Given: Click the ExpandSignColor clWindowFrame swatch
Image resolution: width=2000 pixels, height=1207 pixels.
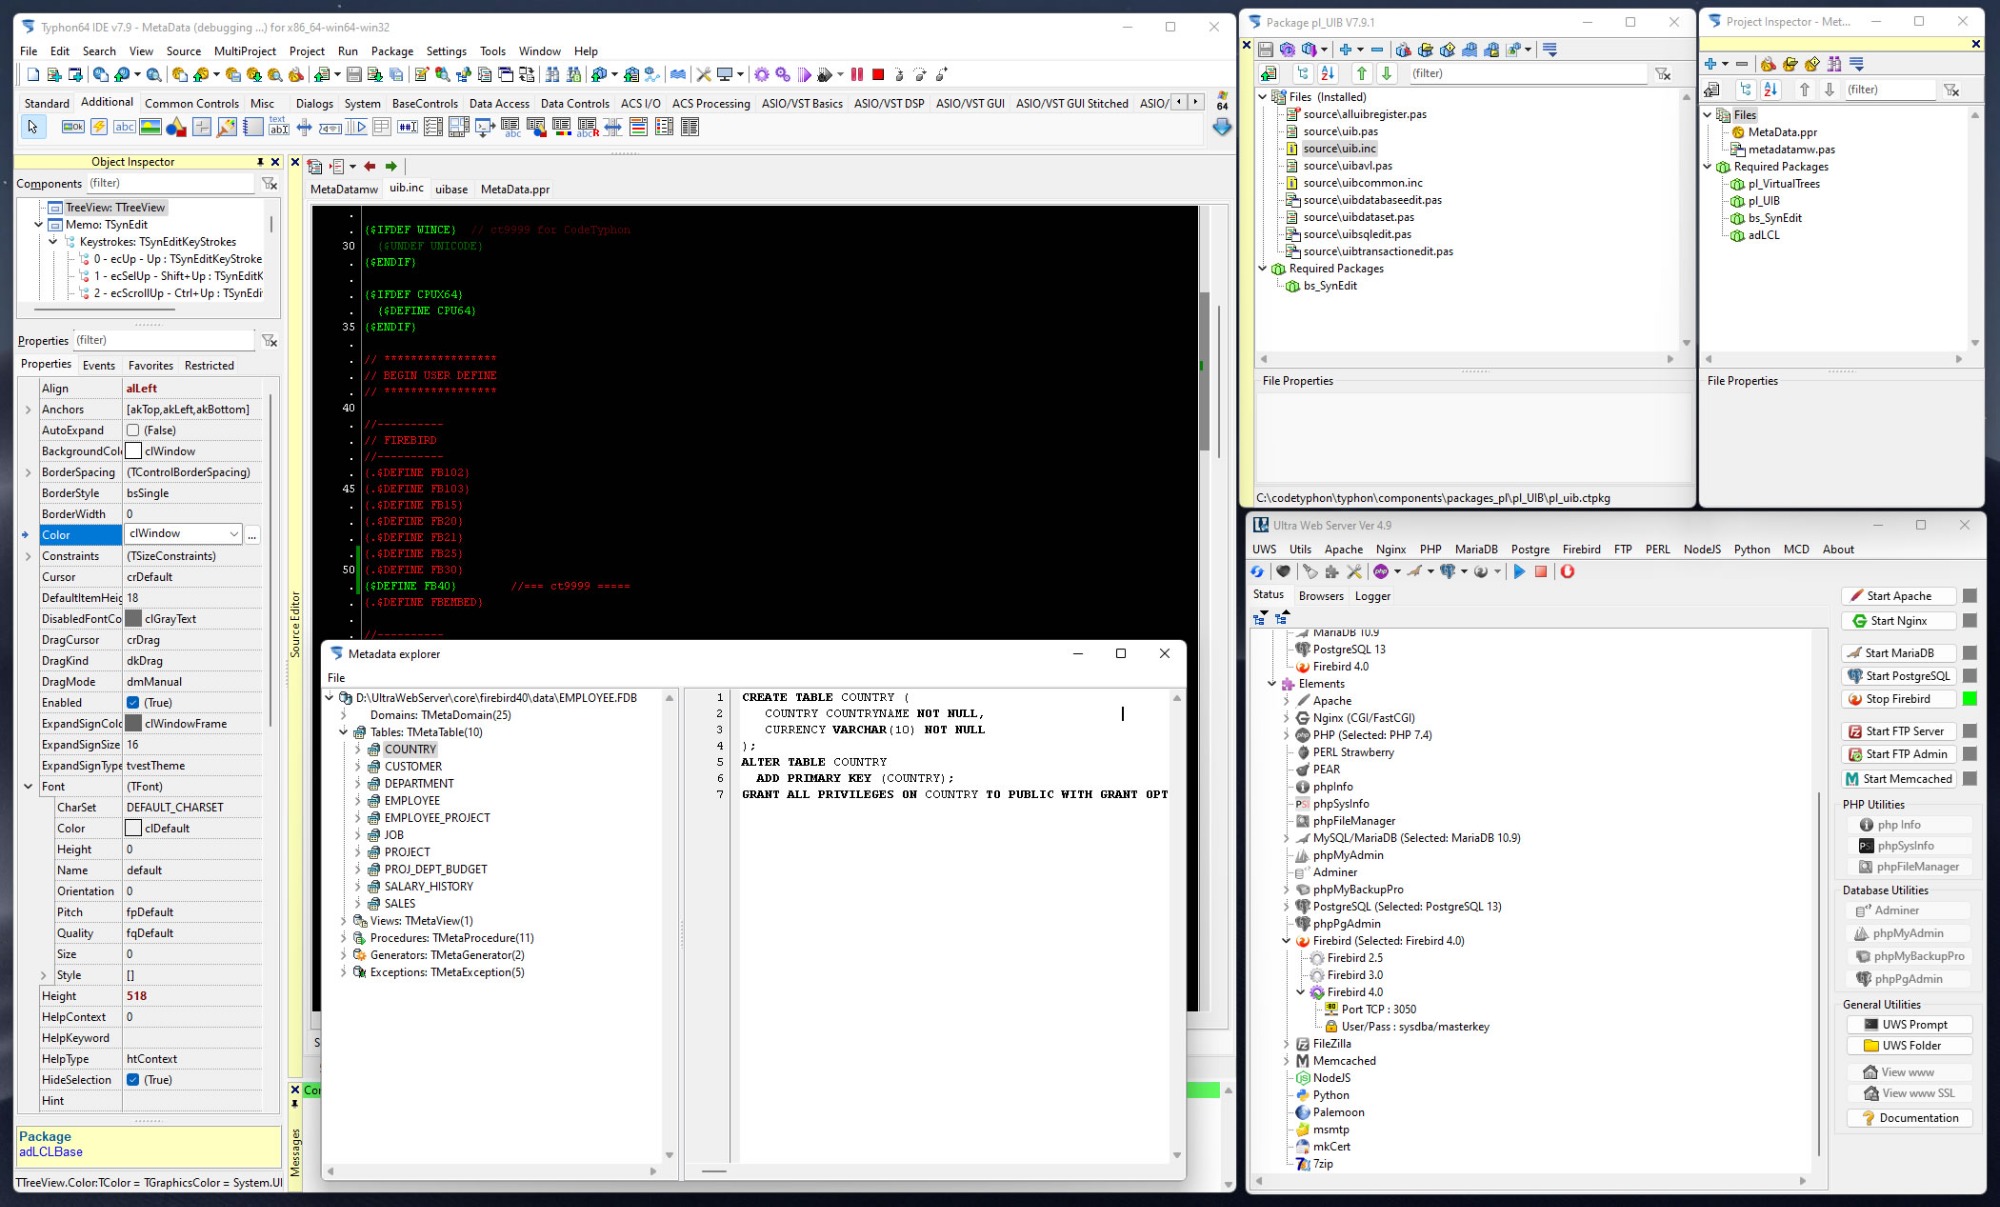Looking at the screenshot, I should point(133,724).
